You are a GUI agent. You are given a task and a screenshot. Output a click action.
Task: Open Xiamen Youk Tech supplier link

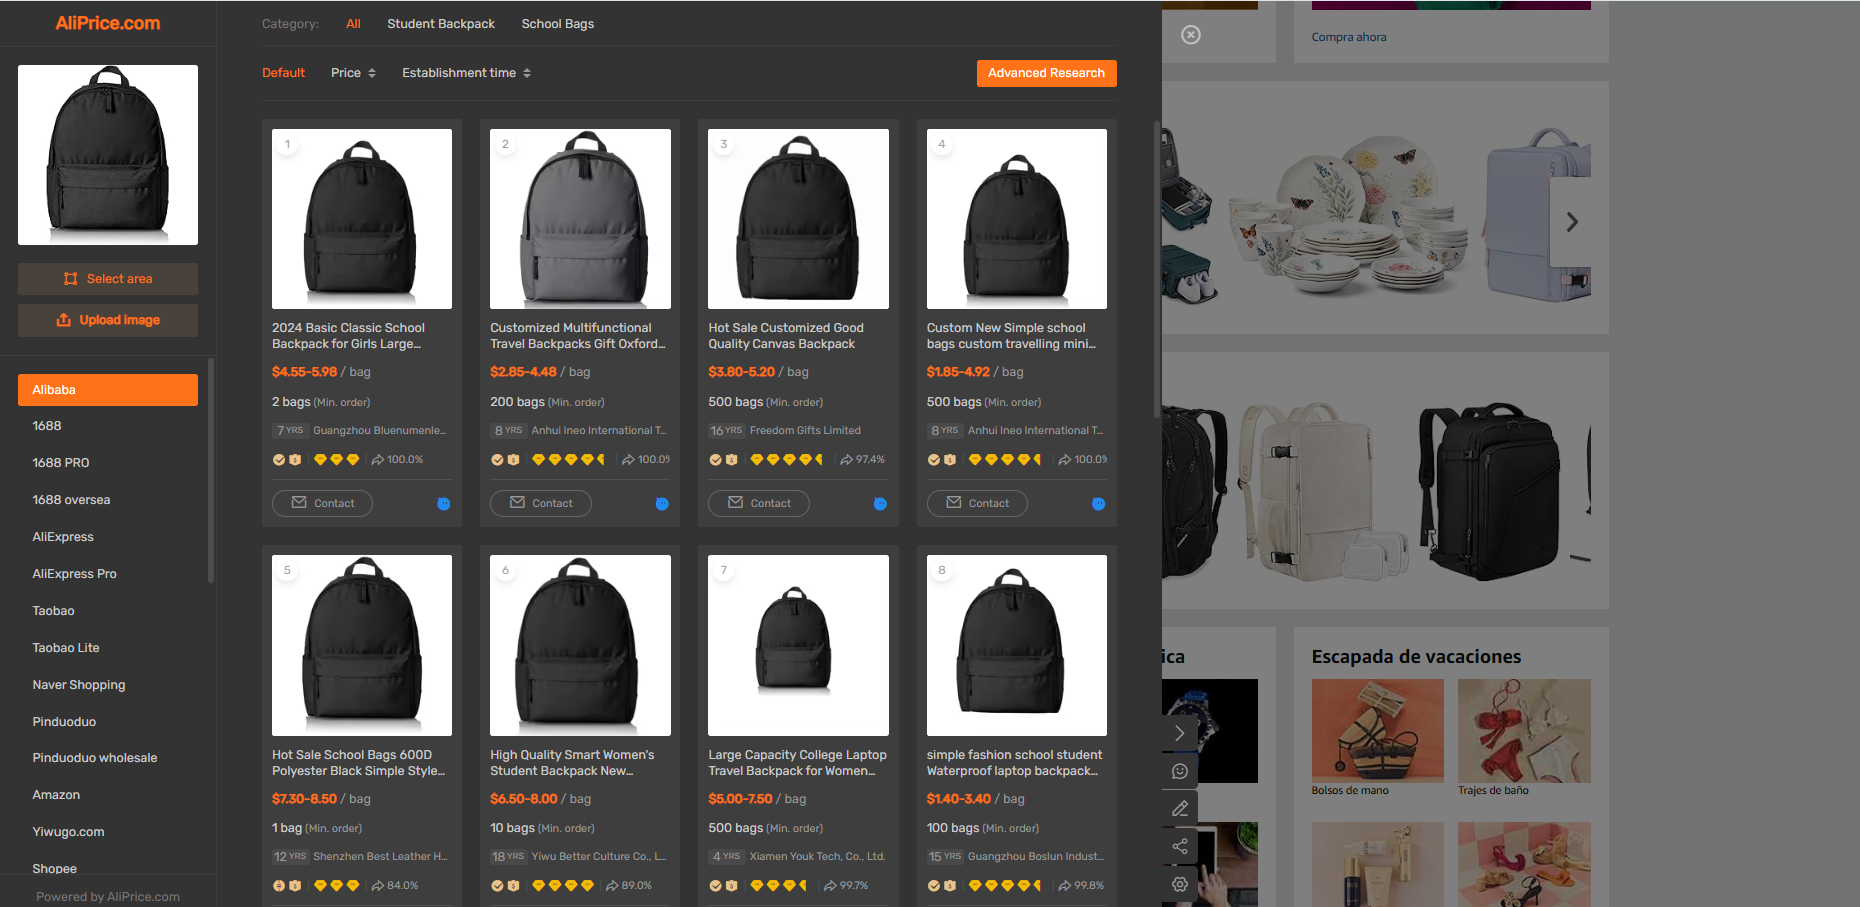click(817, 857)
